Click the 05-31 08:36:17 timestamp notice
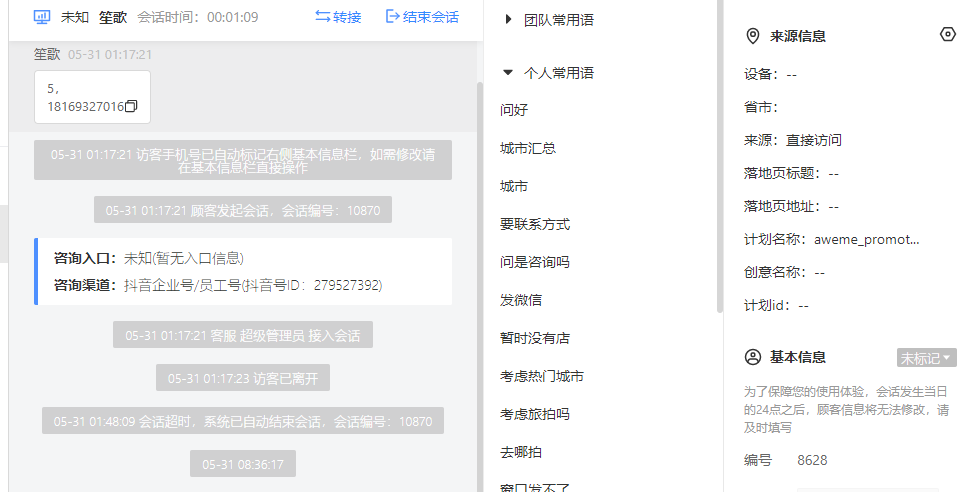The width and height of the screenshot is (964, 492). pyautogui.click(x=243, y=464)
